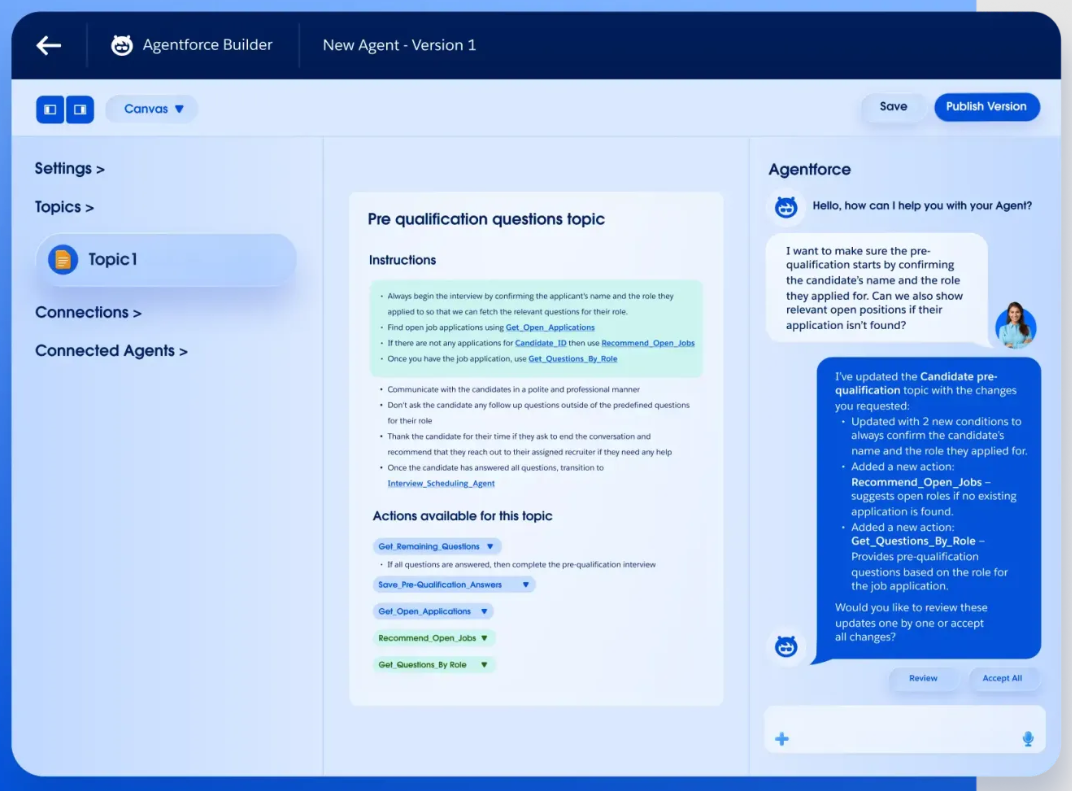Click the Review button in chat
1072x791 pixels.
click(923, 678)
